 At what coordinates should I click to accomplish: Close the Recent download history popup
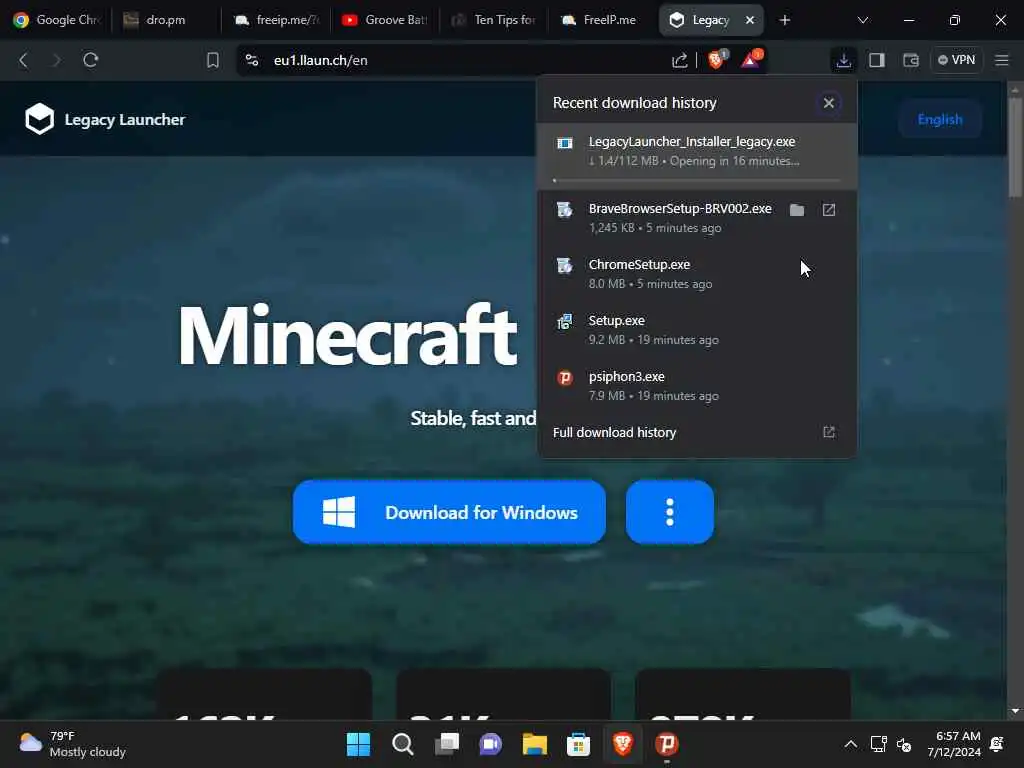click(829, 103)
